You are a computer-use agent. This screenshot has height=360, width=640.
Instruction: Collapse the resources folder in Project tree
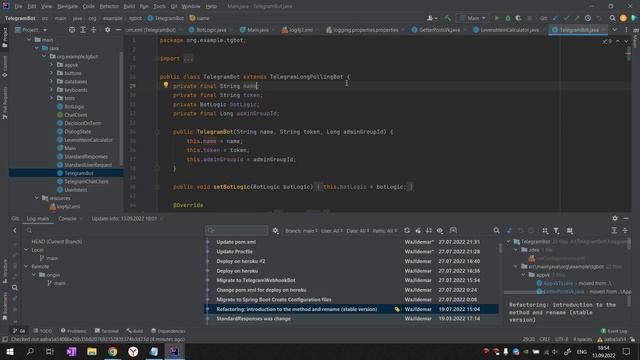[37, 198]
